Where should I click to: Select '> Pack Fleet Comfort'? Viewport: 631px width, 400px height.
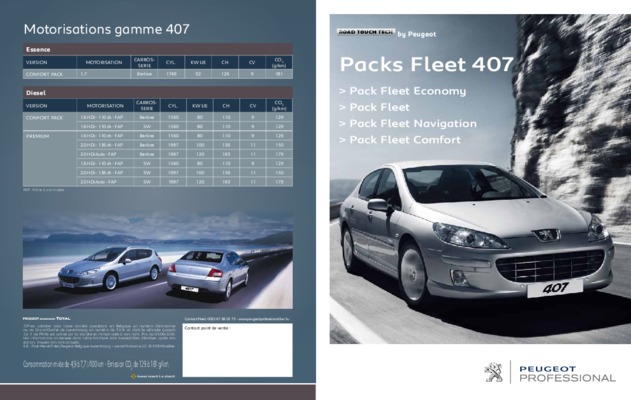point(400,140)
